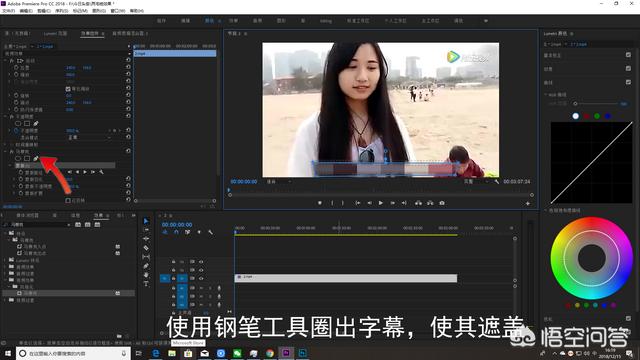640x360 pixels.
Task: Open mask tracking method wrench
Action: point(101,172)
